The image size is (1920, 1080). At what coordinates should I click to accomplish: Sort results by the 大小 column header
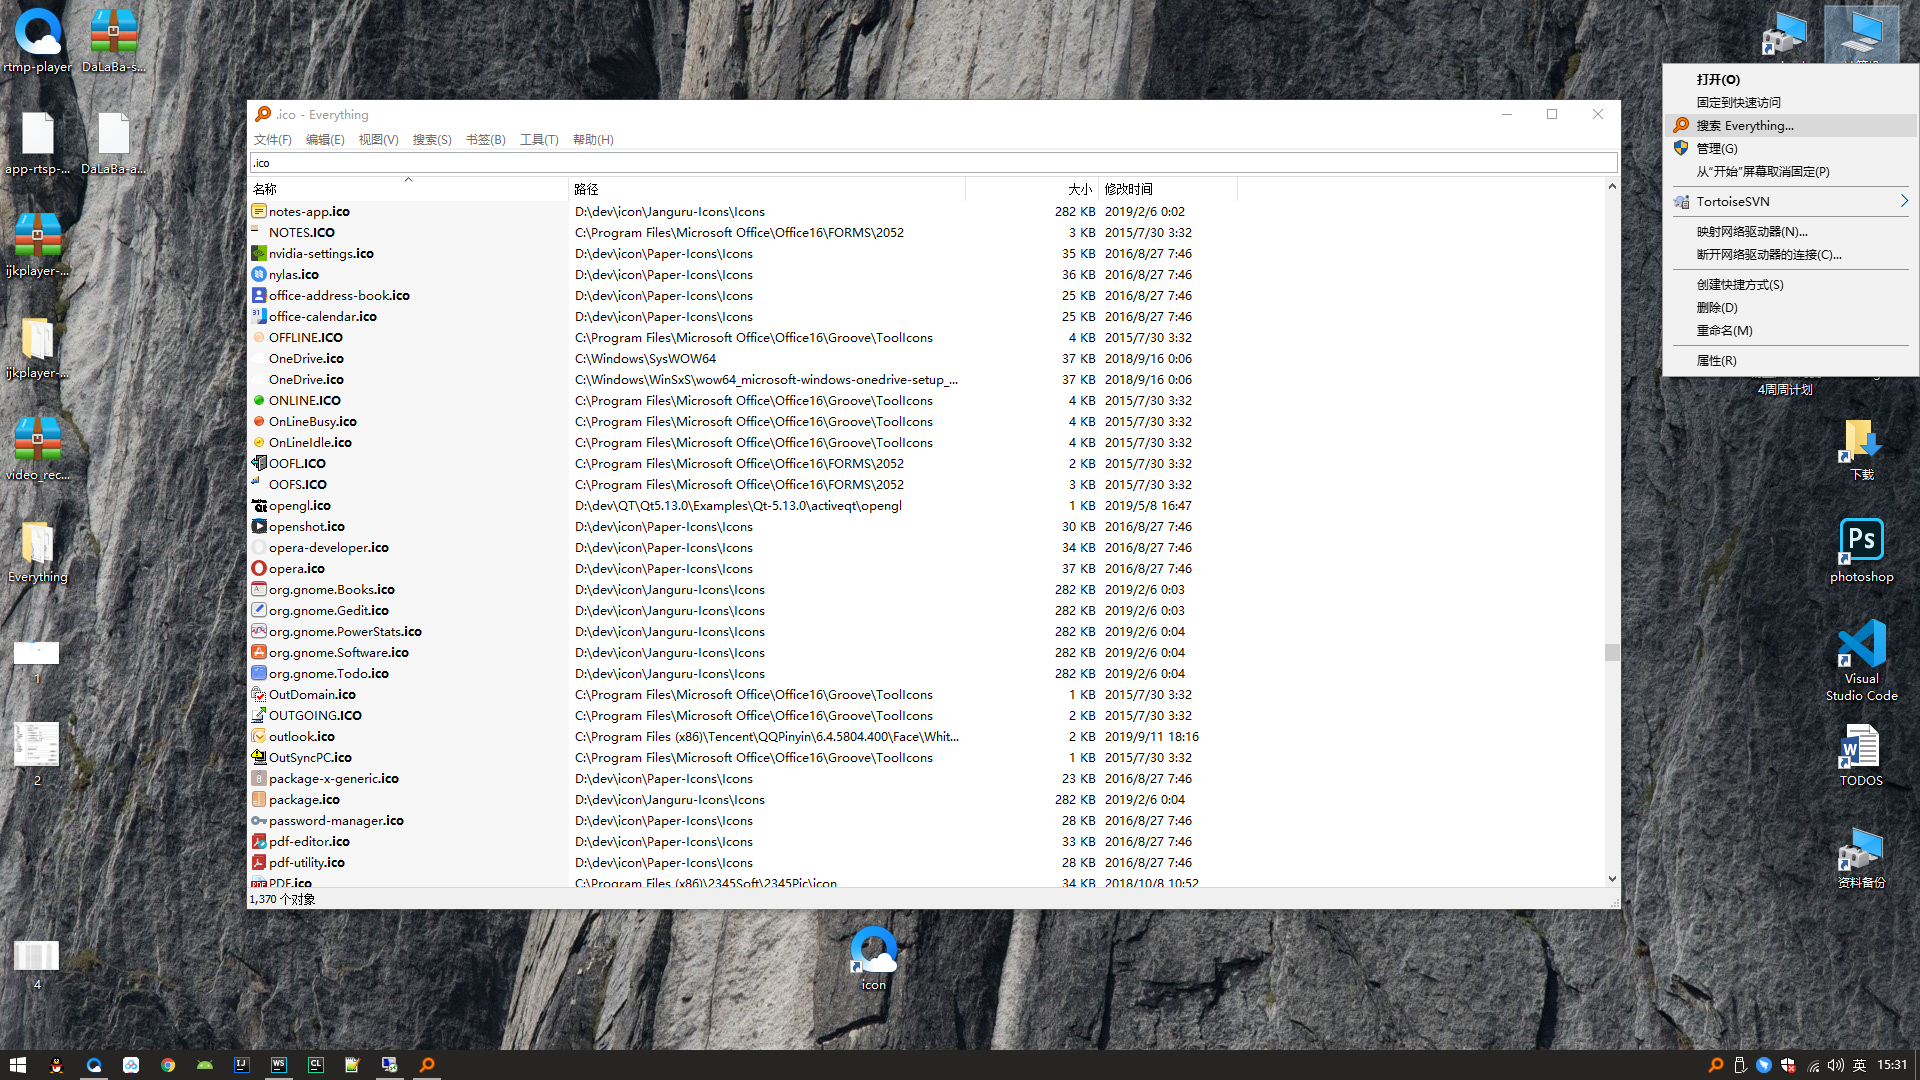coord(1079,189)
